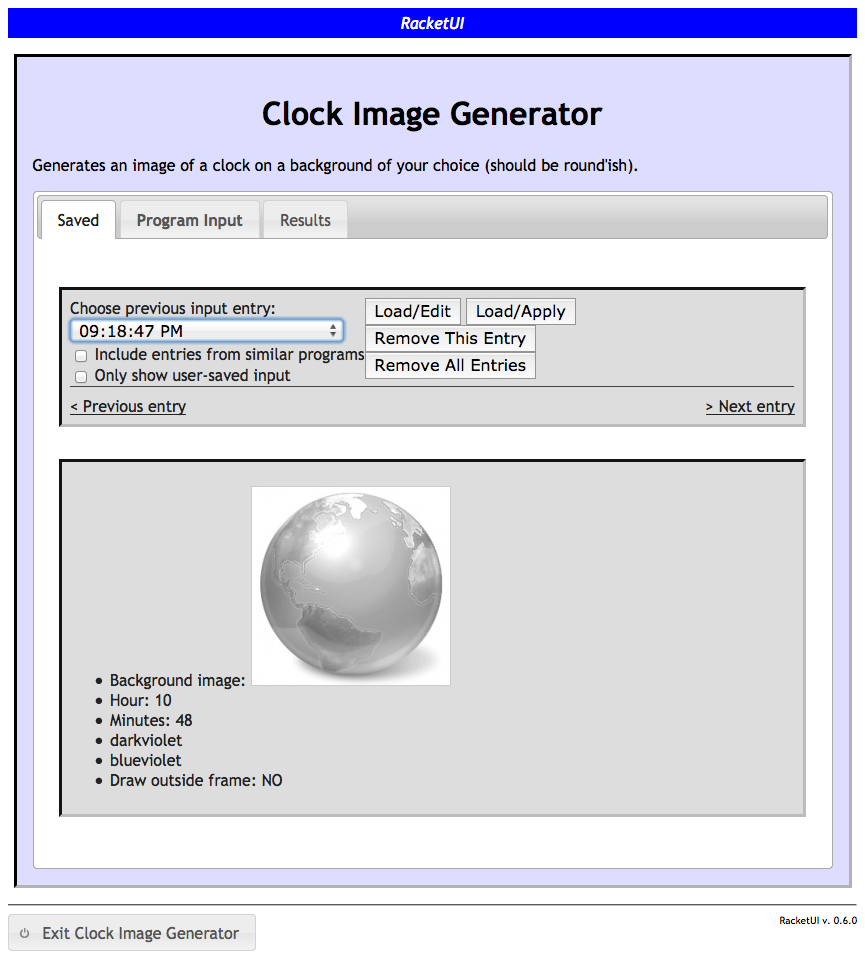Click the power icon in the Exit button
This screenshot has height=979, width=865.
tap(25, 933)
